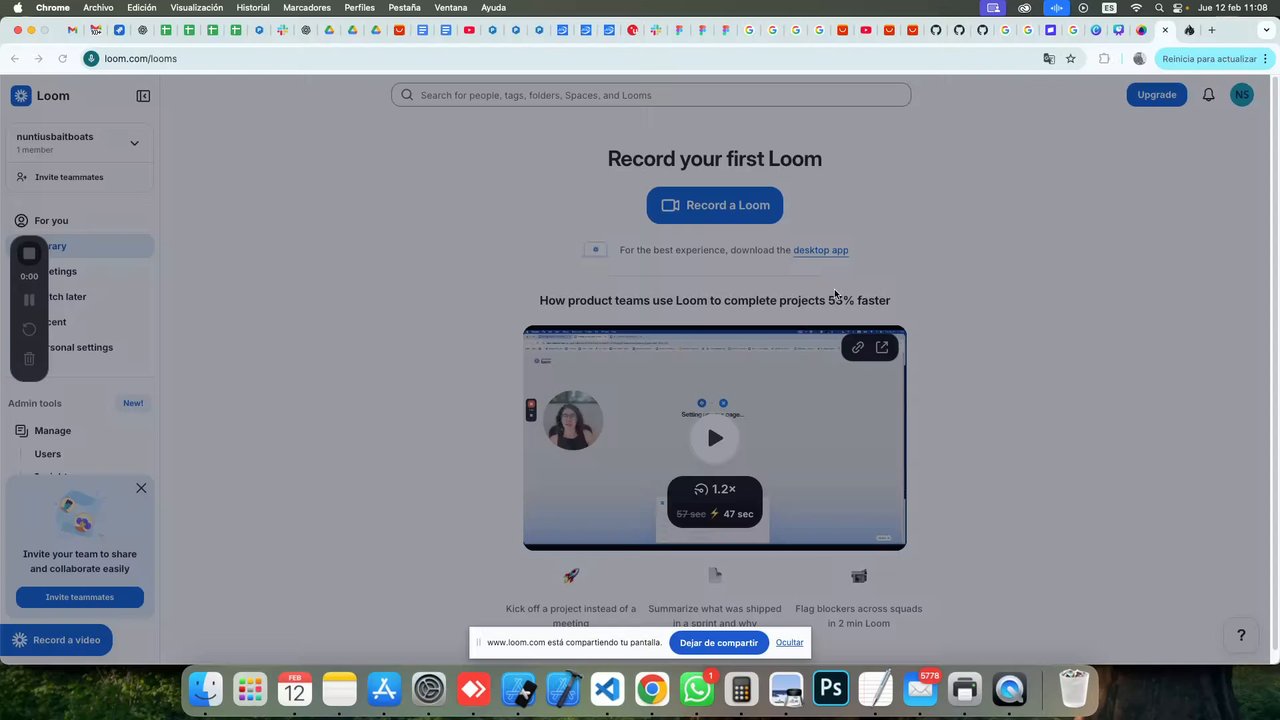Open the Marcadores menu
Screen dimensions: 1280x720
(x=307, y=7)
